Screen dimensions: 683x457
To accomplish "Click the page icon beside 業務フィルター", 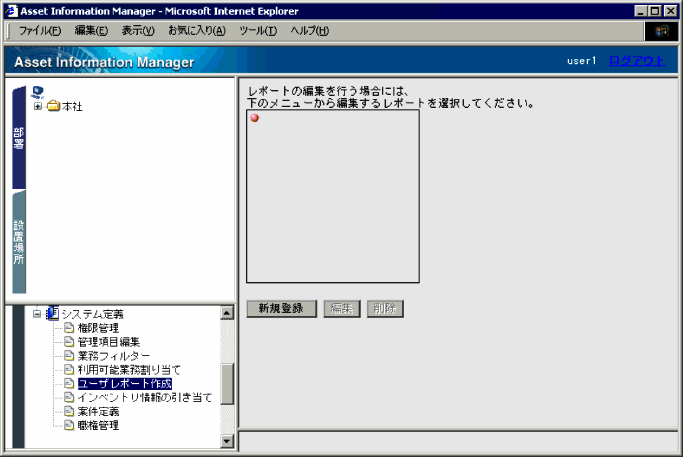I will pos(69,355).
